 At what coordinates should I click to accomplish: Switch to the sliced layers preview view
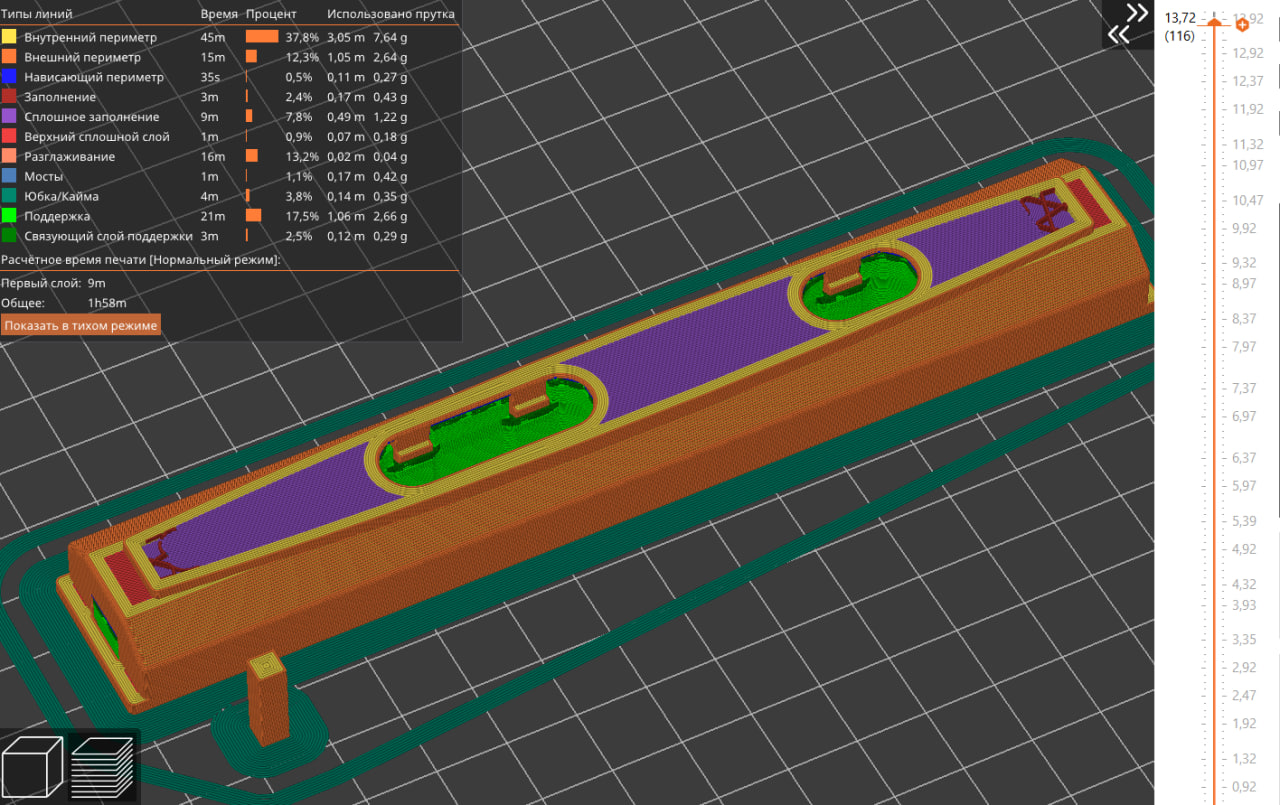point(103,767)
